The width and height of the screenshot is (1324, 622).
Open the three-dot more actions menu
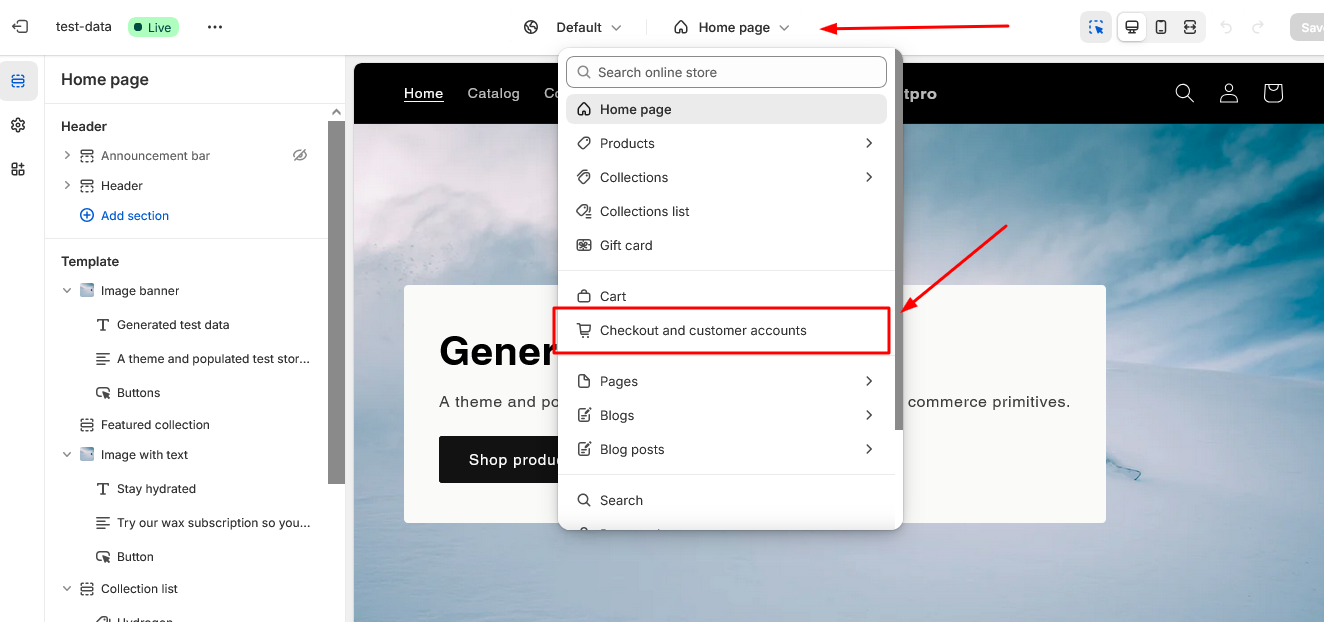click(x=215, y=27)
